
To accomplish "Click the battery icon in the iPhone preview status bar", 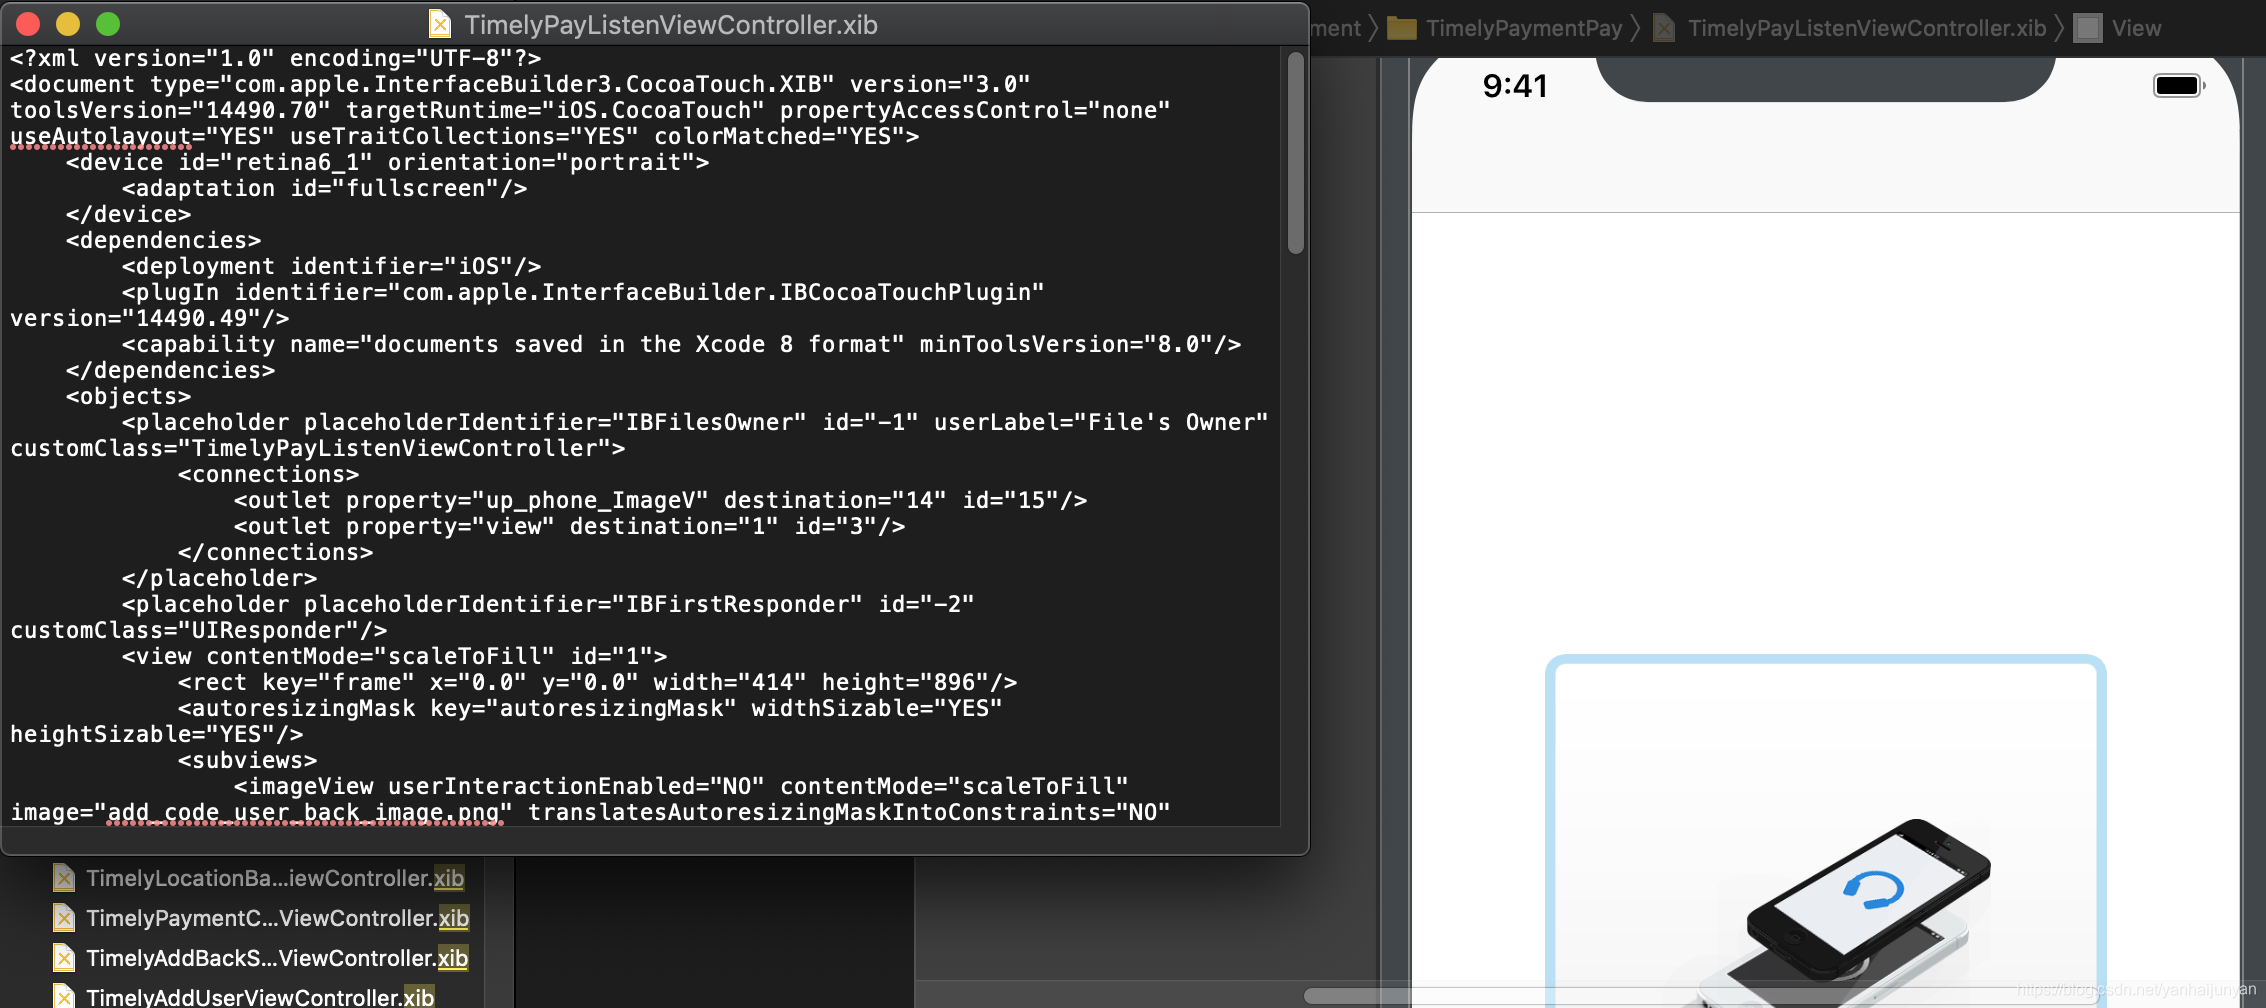I will coord(2179,86).
